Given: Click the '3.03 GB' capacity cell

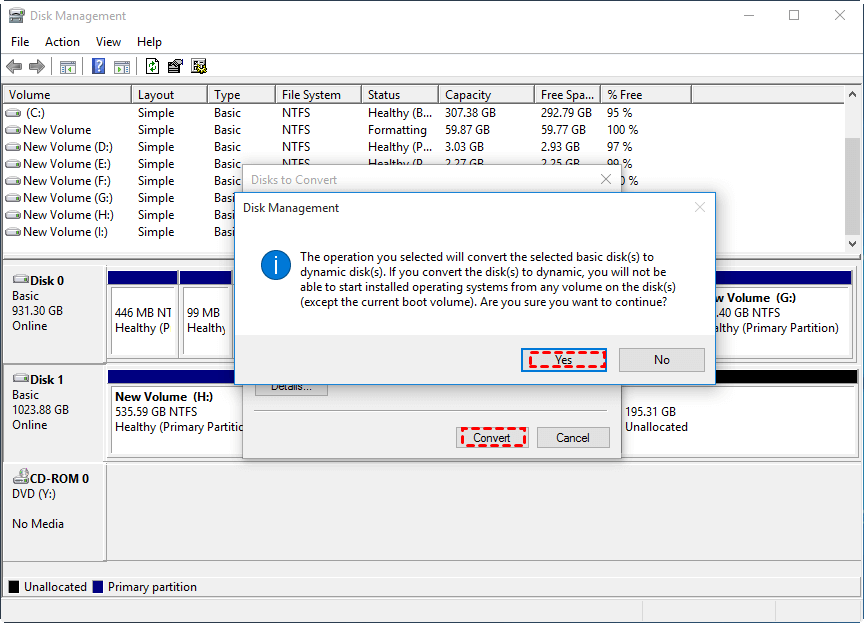Looking at the screenshot, I should coord(465,147).
